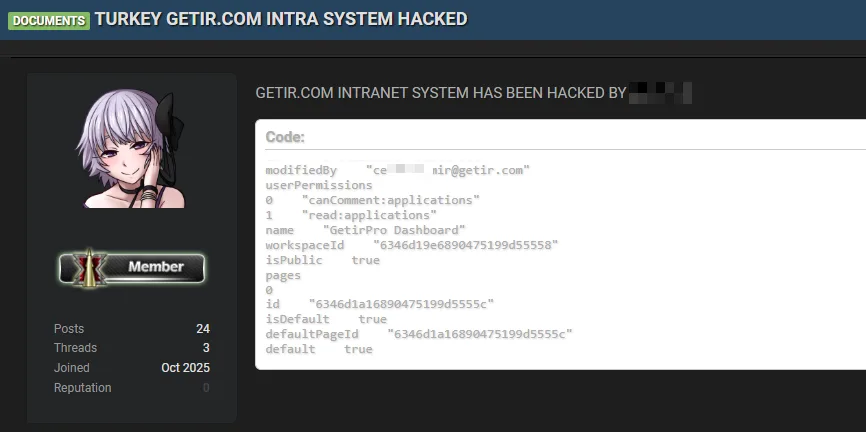Click the Member rank badge

point(132,267)
